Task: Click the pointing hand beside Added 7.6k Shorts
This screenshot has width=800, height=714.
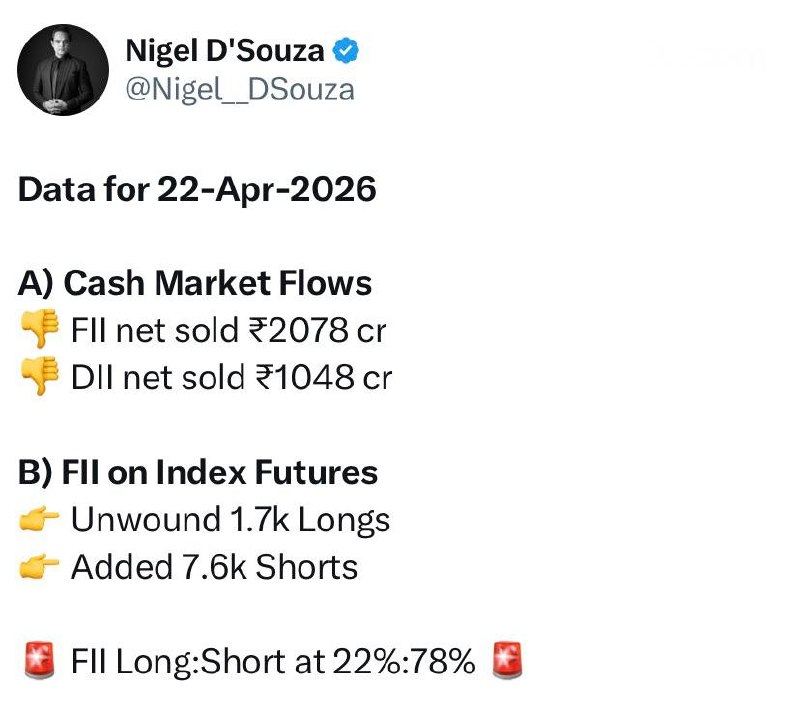Action: point(40,567)
